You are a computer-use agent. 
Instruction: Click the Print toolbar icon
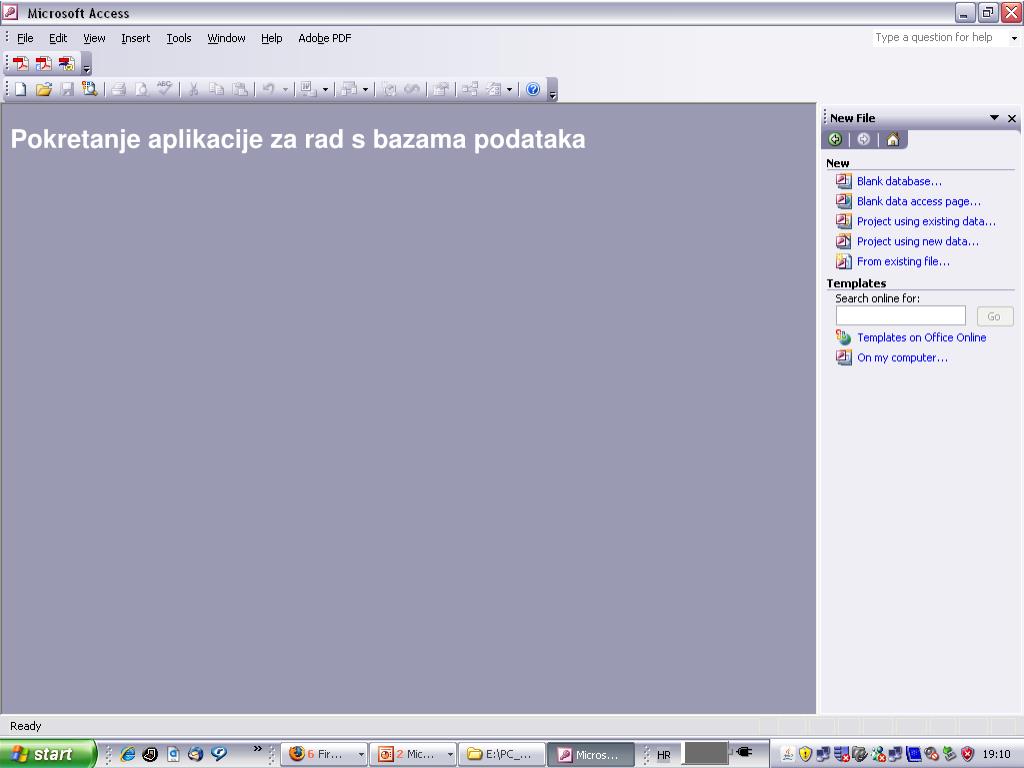click(x=118, y=89)
